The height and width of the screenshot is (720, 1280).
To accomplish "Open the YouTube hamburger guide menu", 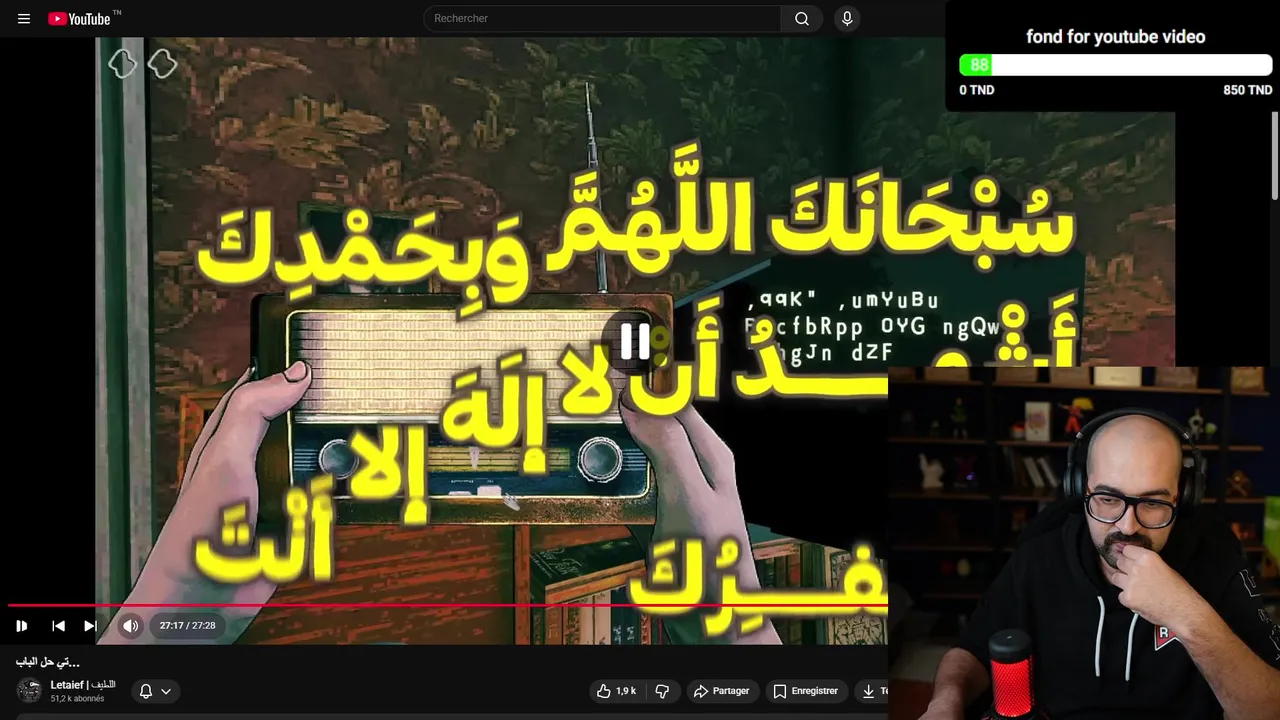I will point(24,19).
